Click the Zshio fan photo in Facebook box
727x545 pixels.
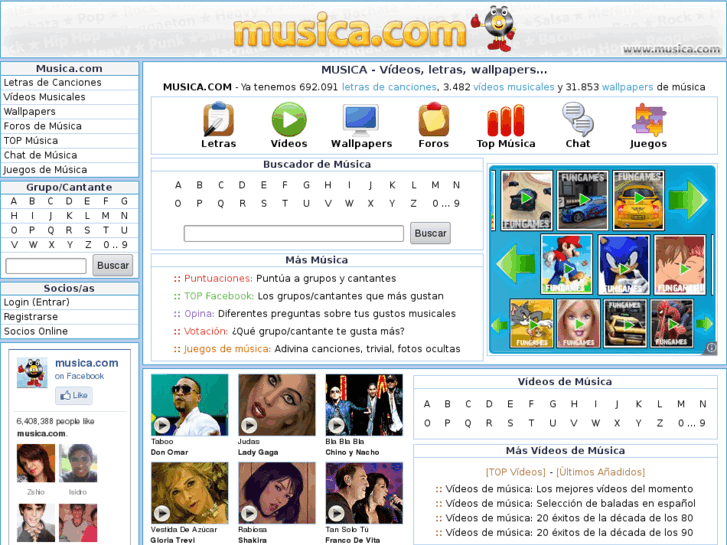point(36,463)
